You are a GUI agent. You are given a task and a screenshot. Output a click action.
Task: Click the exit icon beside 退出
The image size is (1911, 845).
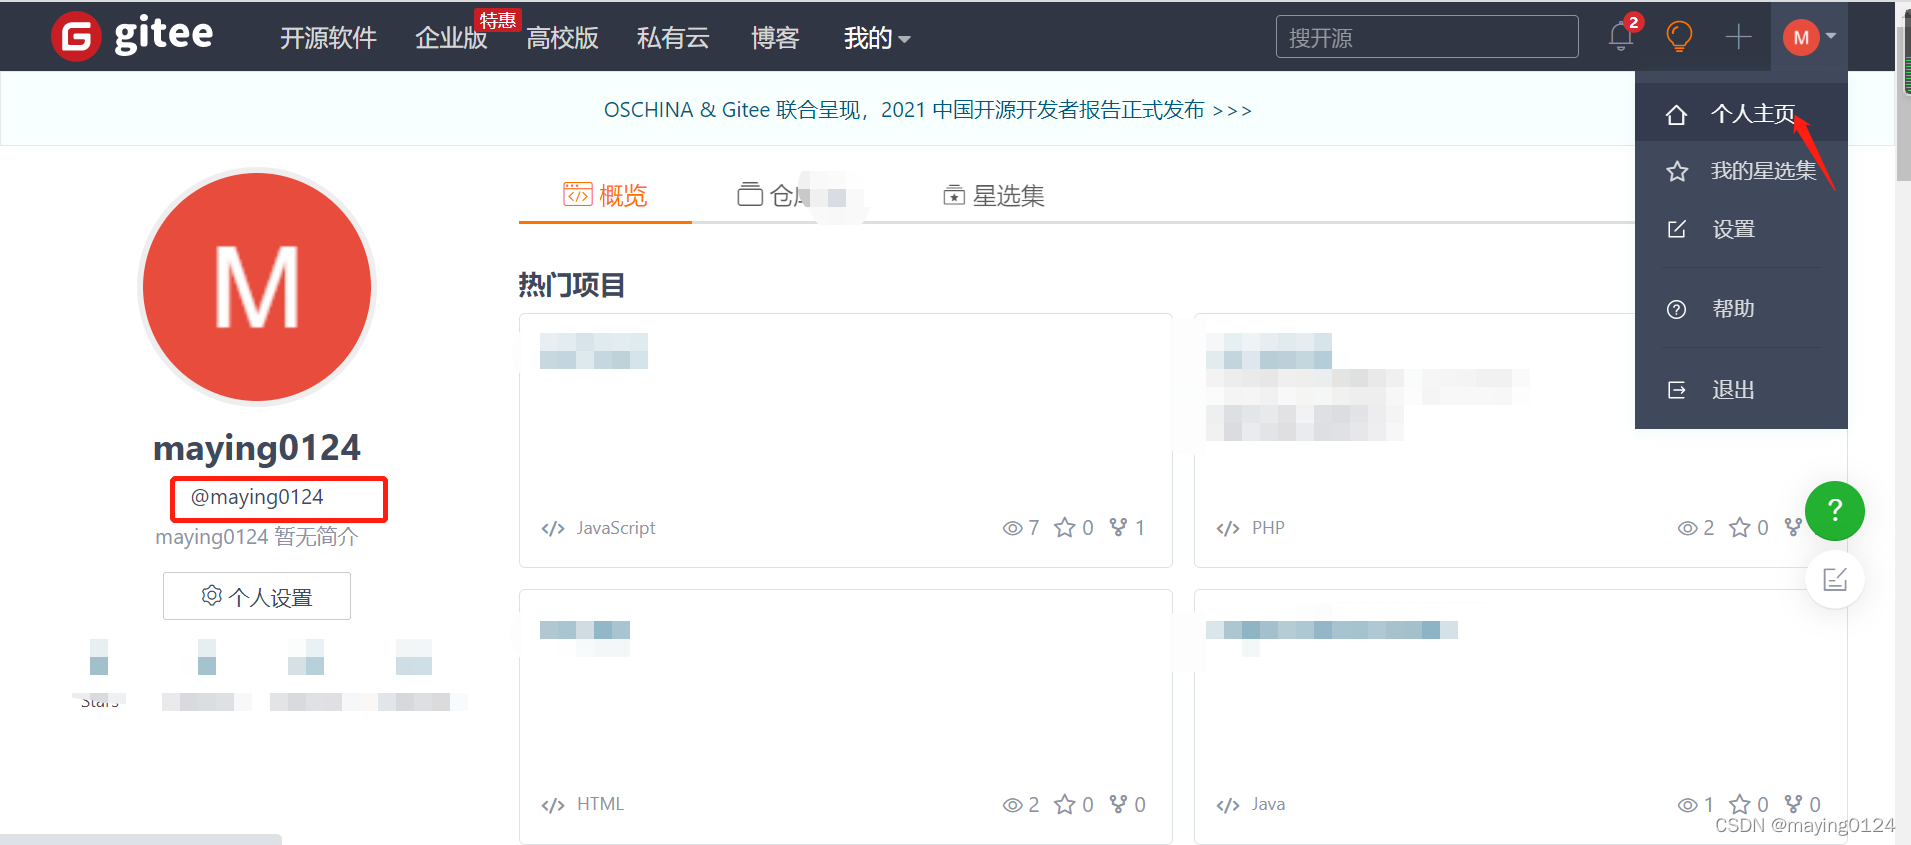coord(1677,390)
